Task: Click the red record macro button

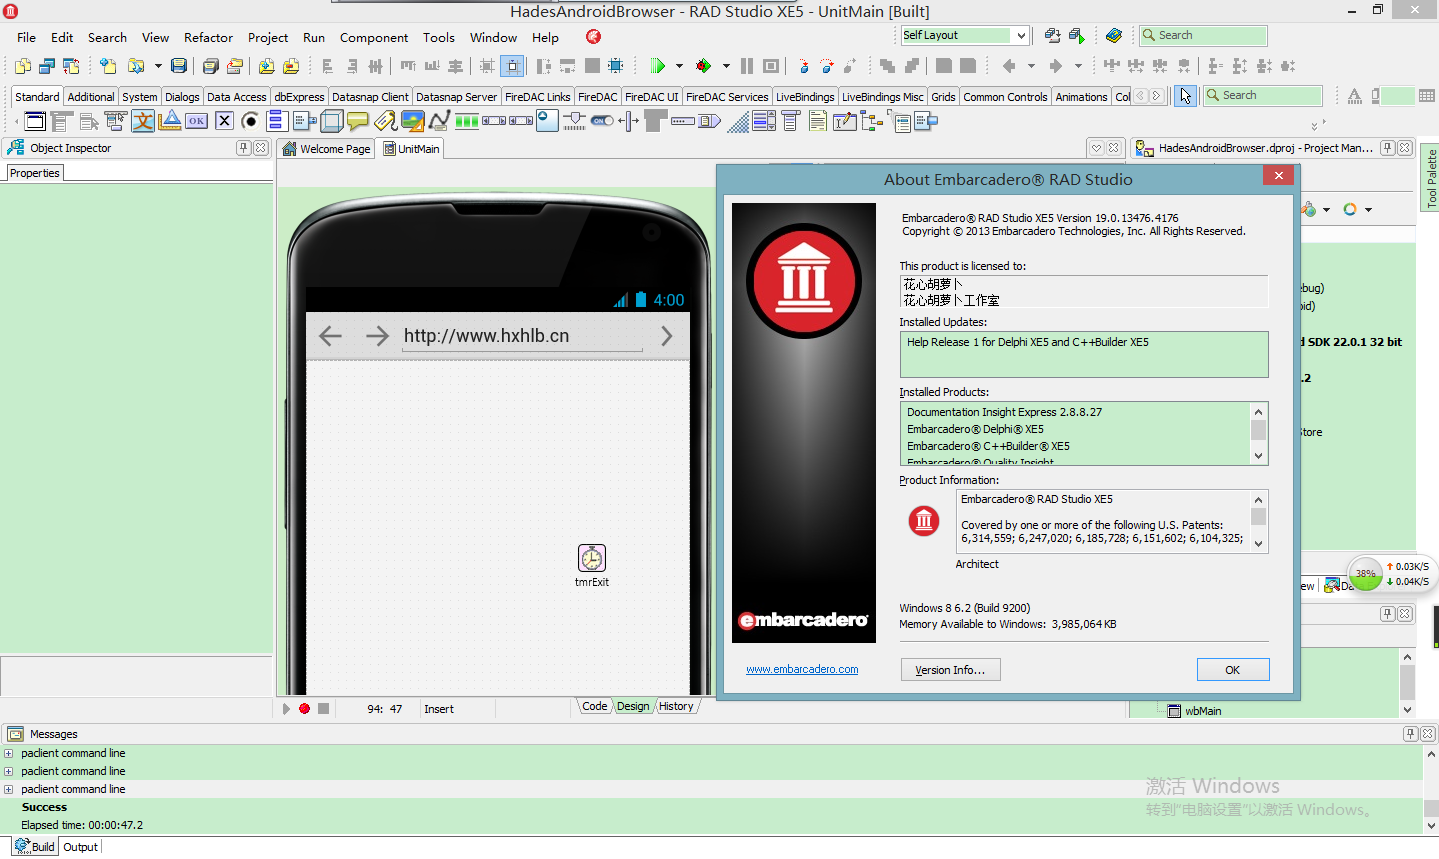Action: click(304, 708)
